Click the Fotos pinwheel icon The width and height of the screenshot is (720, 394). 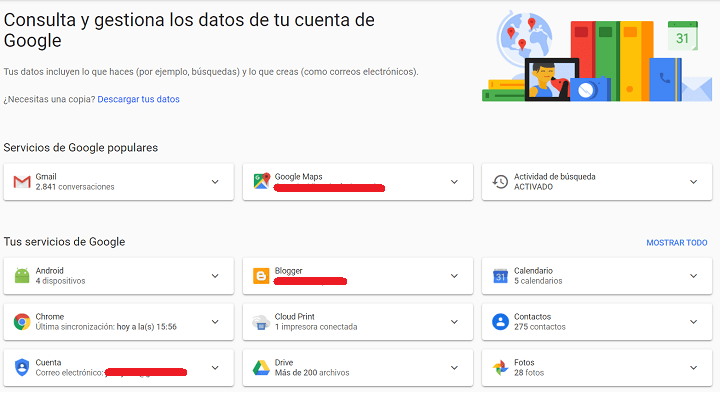500,368
